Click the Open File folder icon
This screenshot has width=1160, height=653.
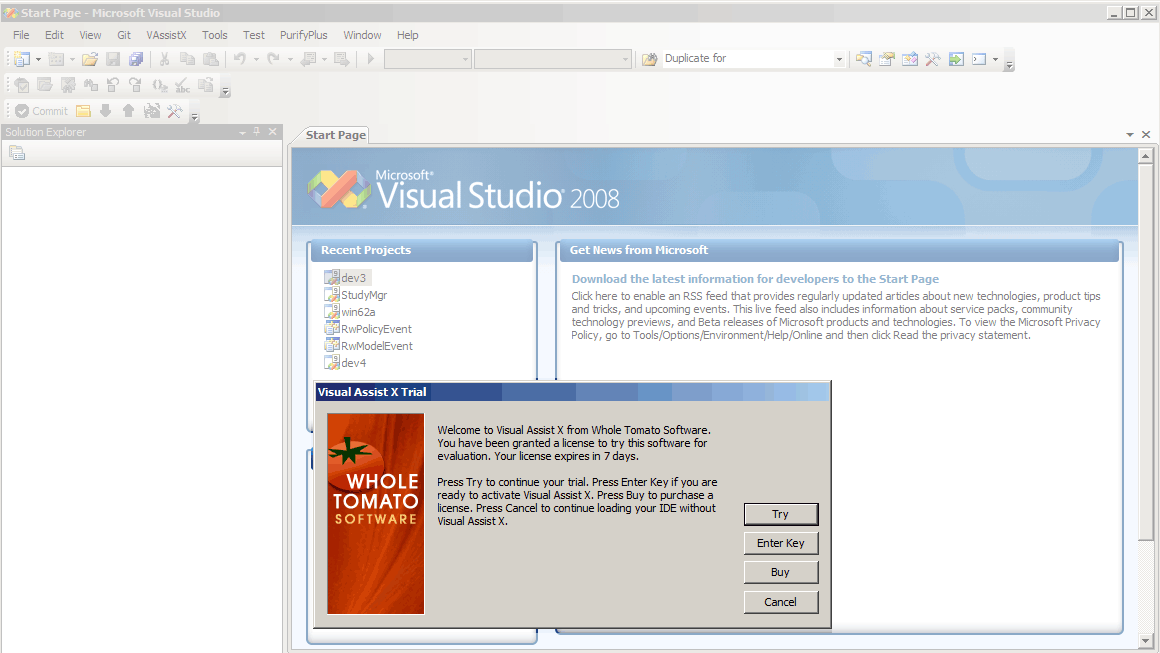[x=90, y=59]
